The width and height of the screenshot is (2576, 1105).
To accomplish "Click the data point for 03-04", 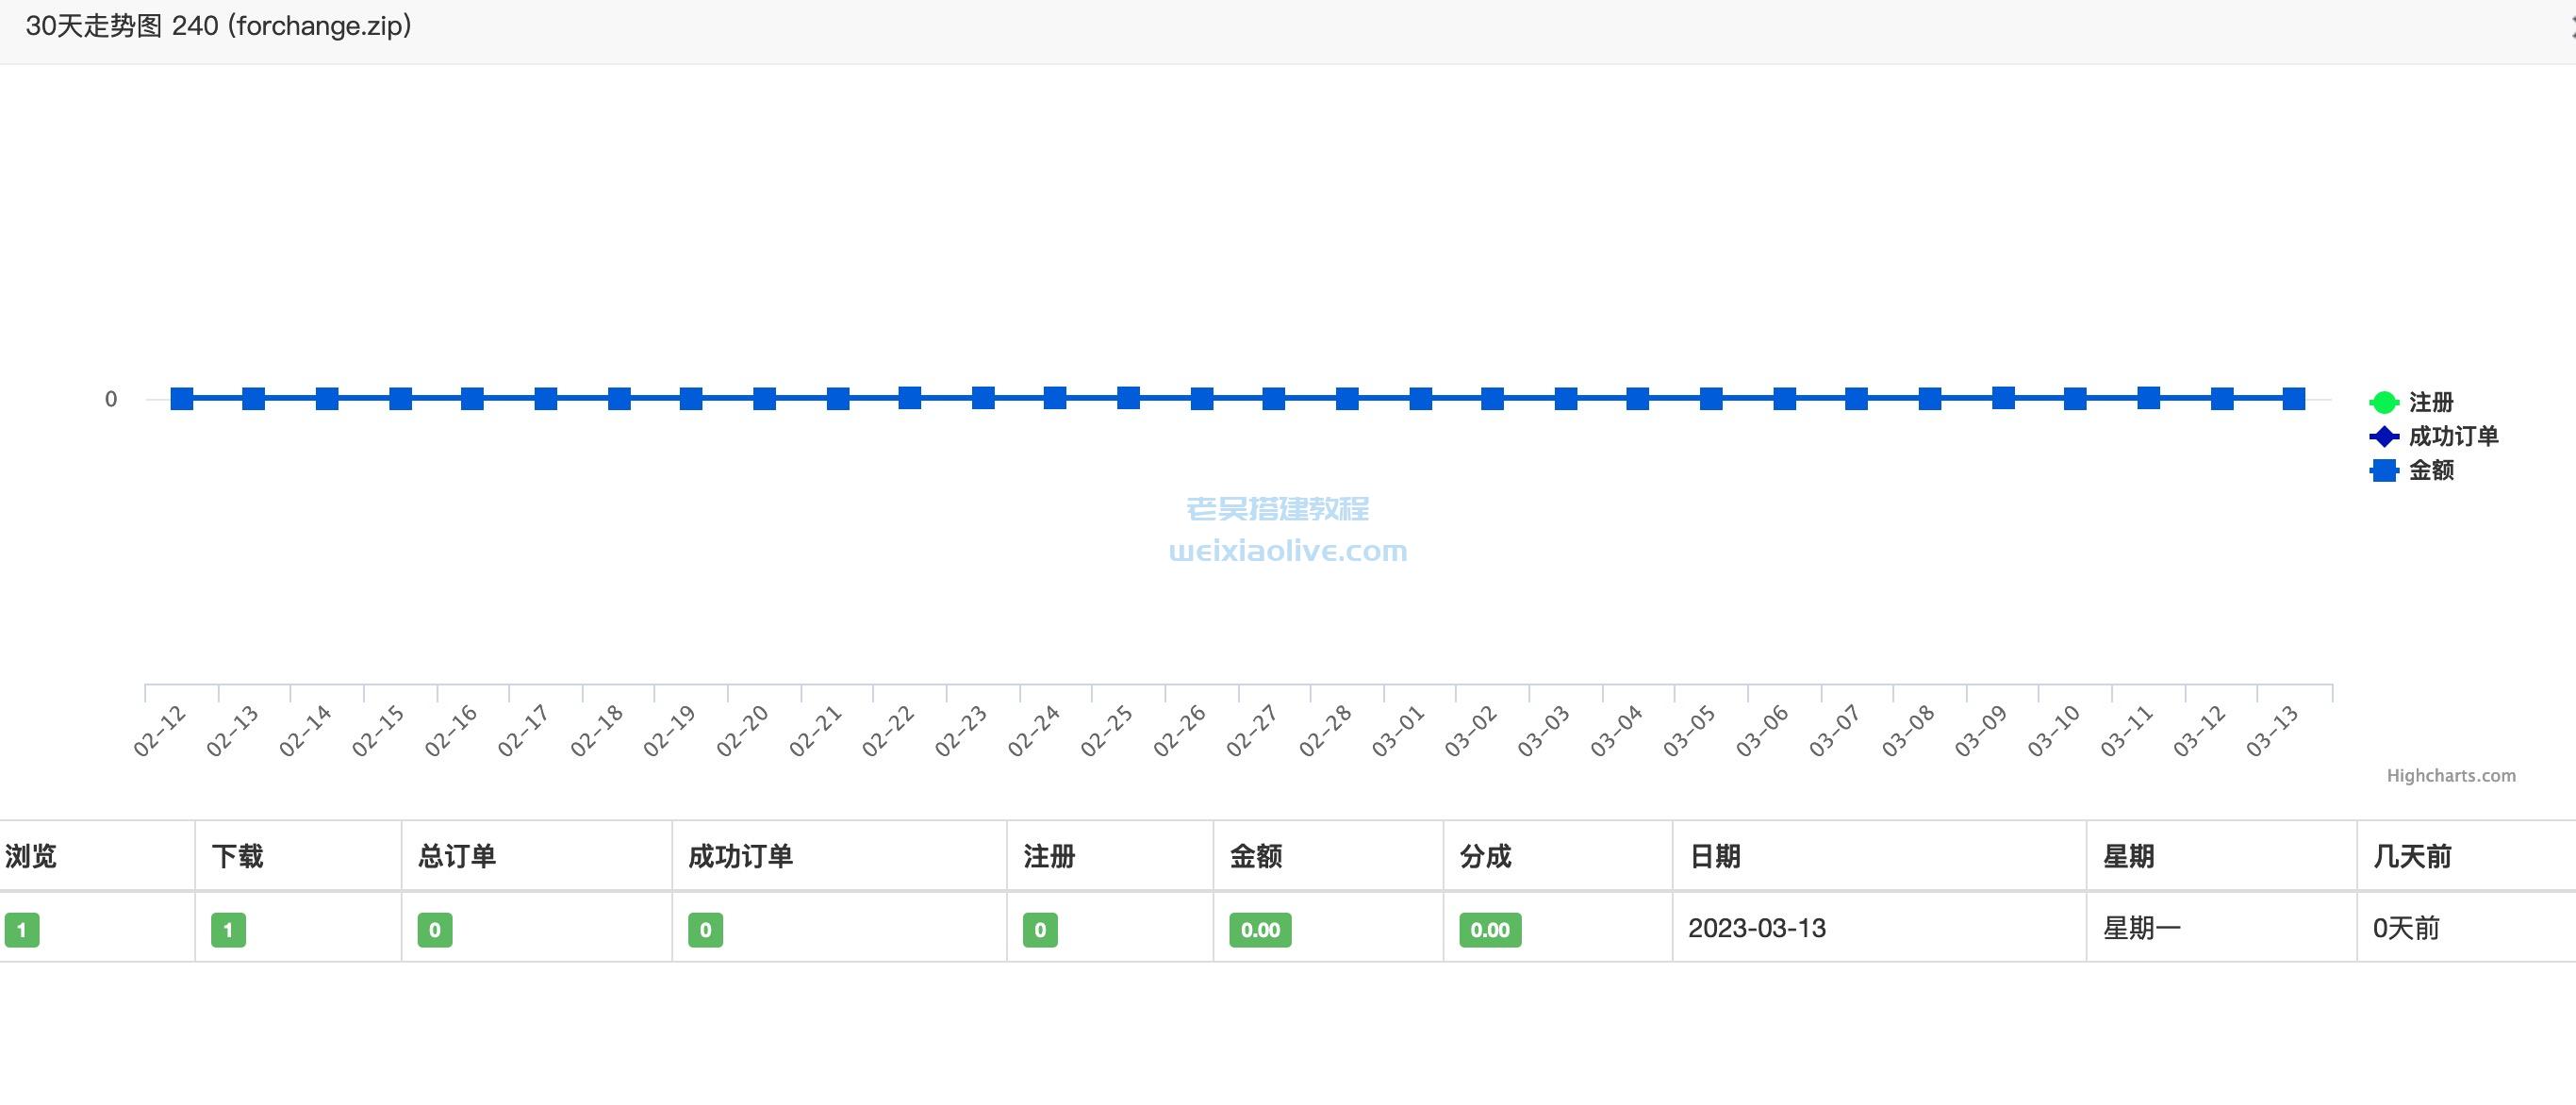I will tap(1638, 399).
